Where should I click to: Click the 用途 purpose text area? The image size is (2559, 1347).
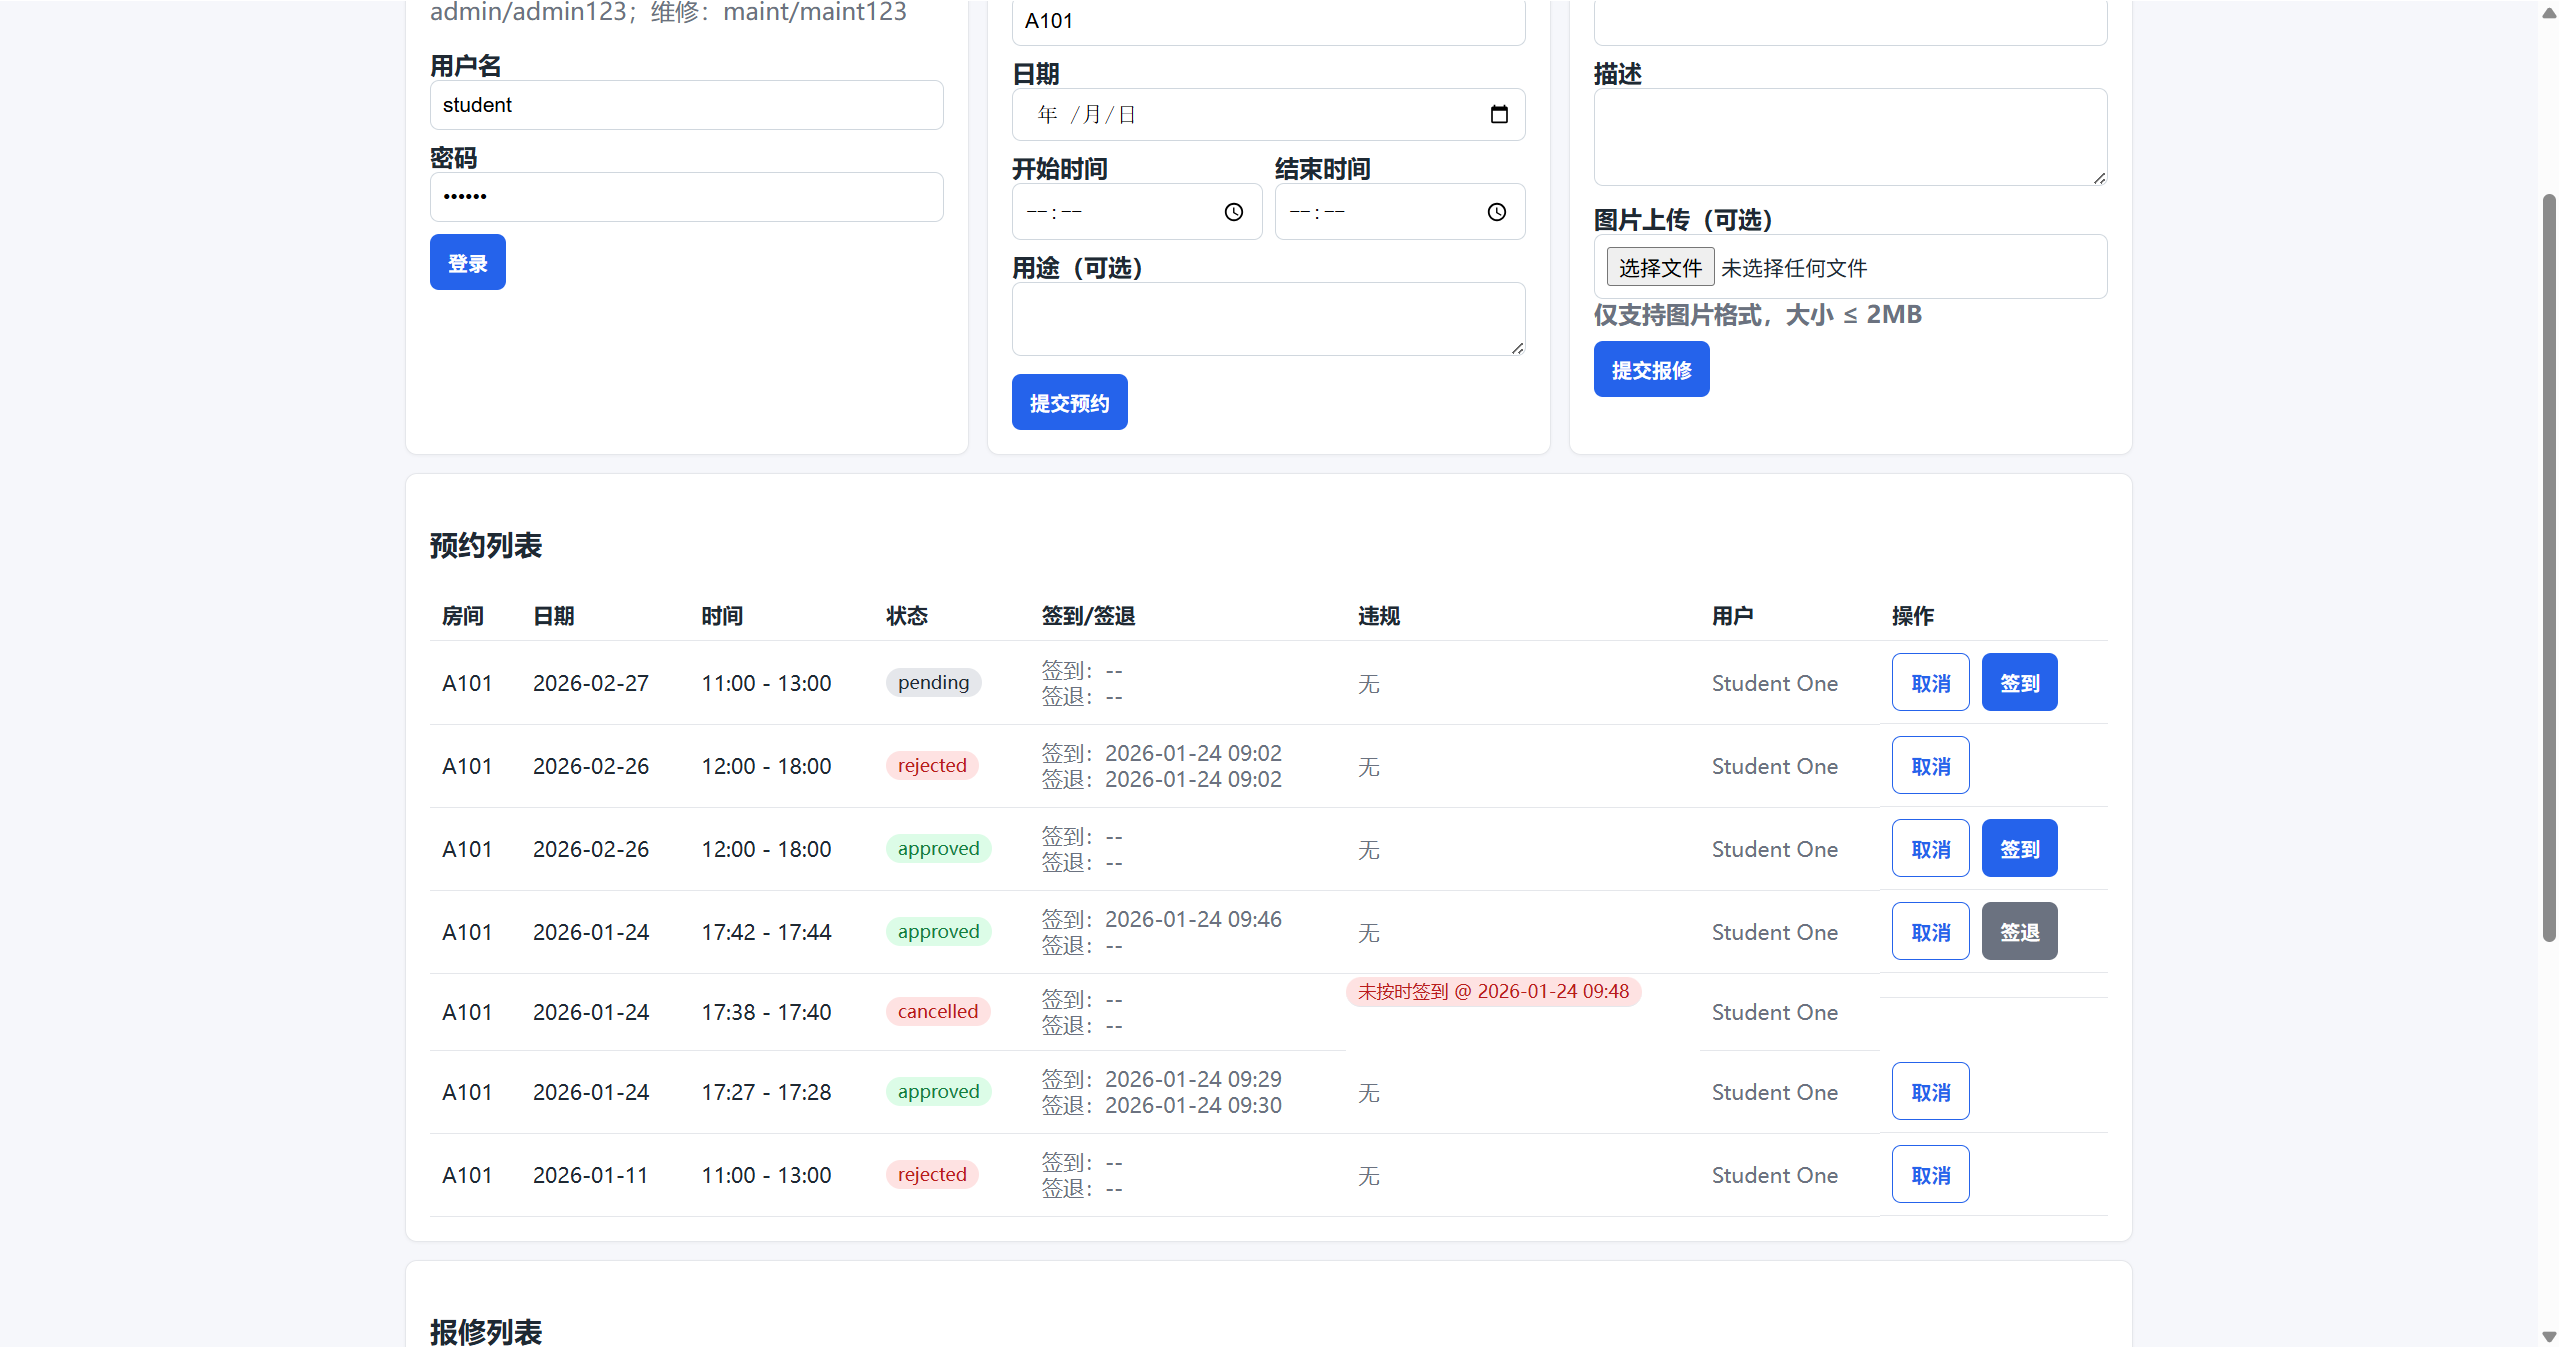pos(1267,319)
